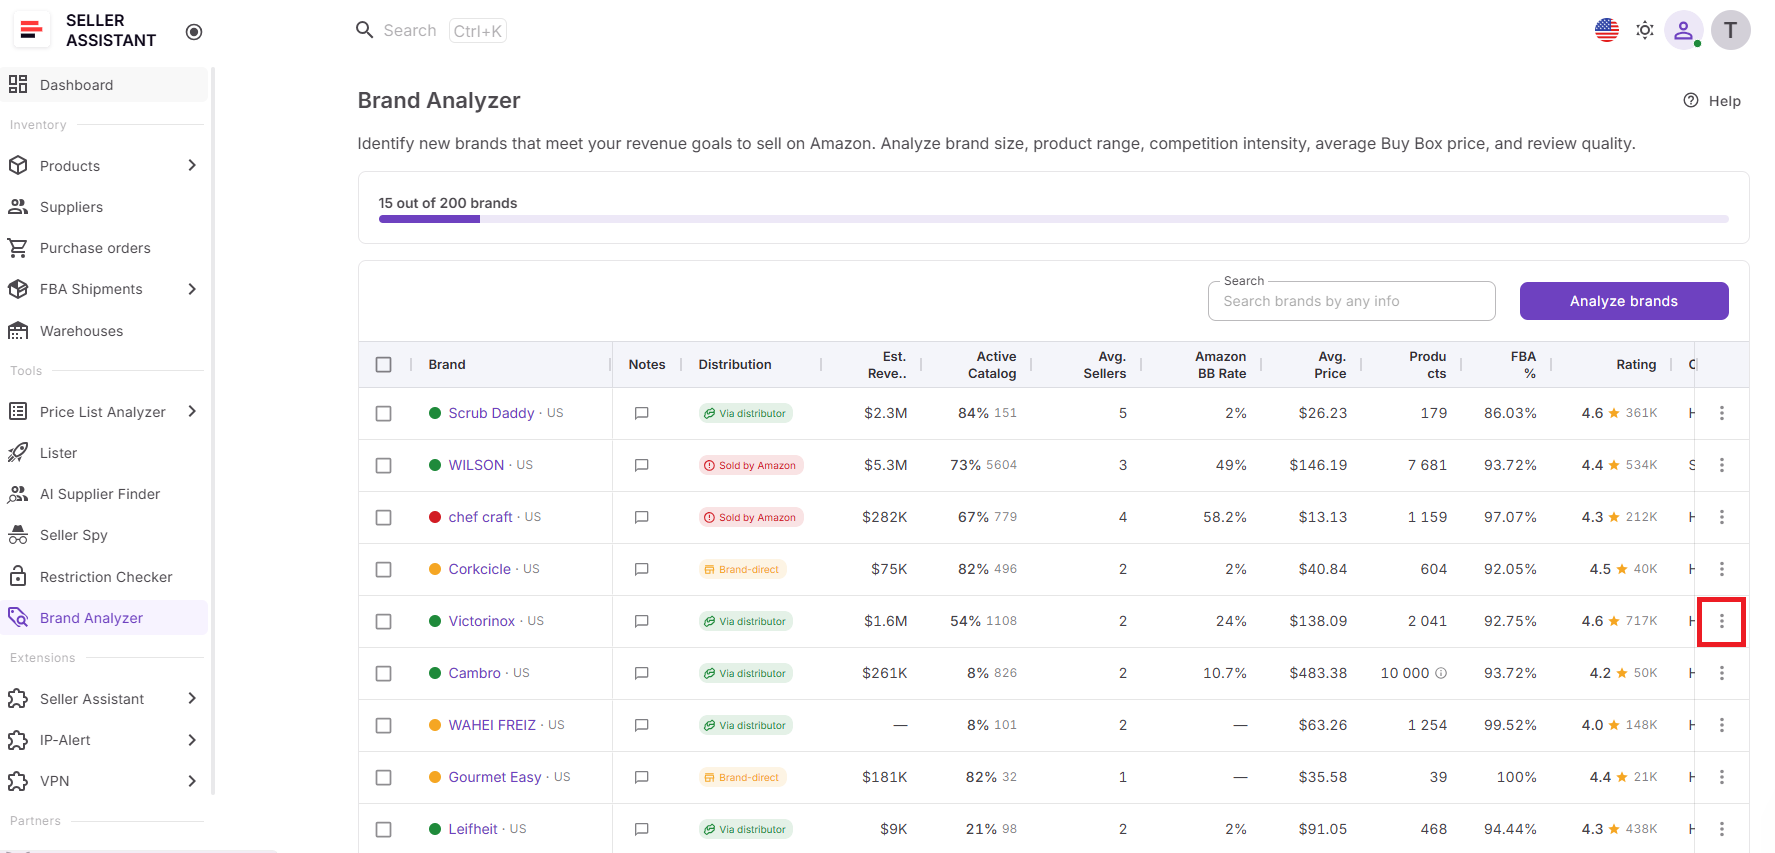
Task: Check the Victorinox row checkbox
Action: pyautogui.click(x=383, y=621)
